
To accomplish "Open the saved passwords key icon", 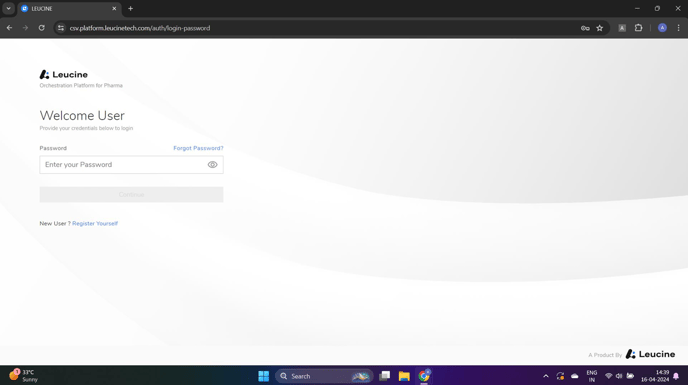I will 585,28.
